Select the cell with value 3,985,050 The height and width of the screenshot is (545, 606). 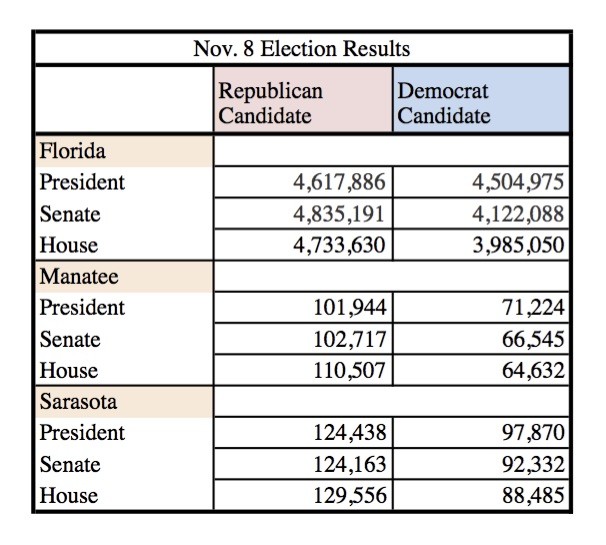[x=480, y=245]
